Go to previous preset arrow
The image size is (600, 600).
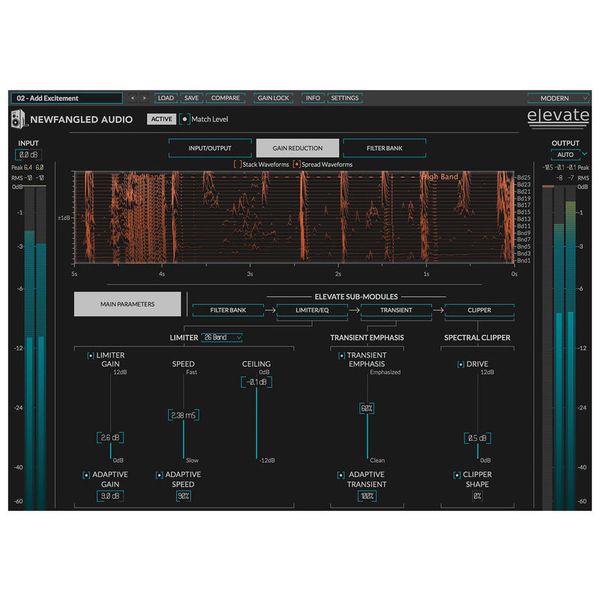point(132,98)
